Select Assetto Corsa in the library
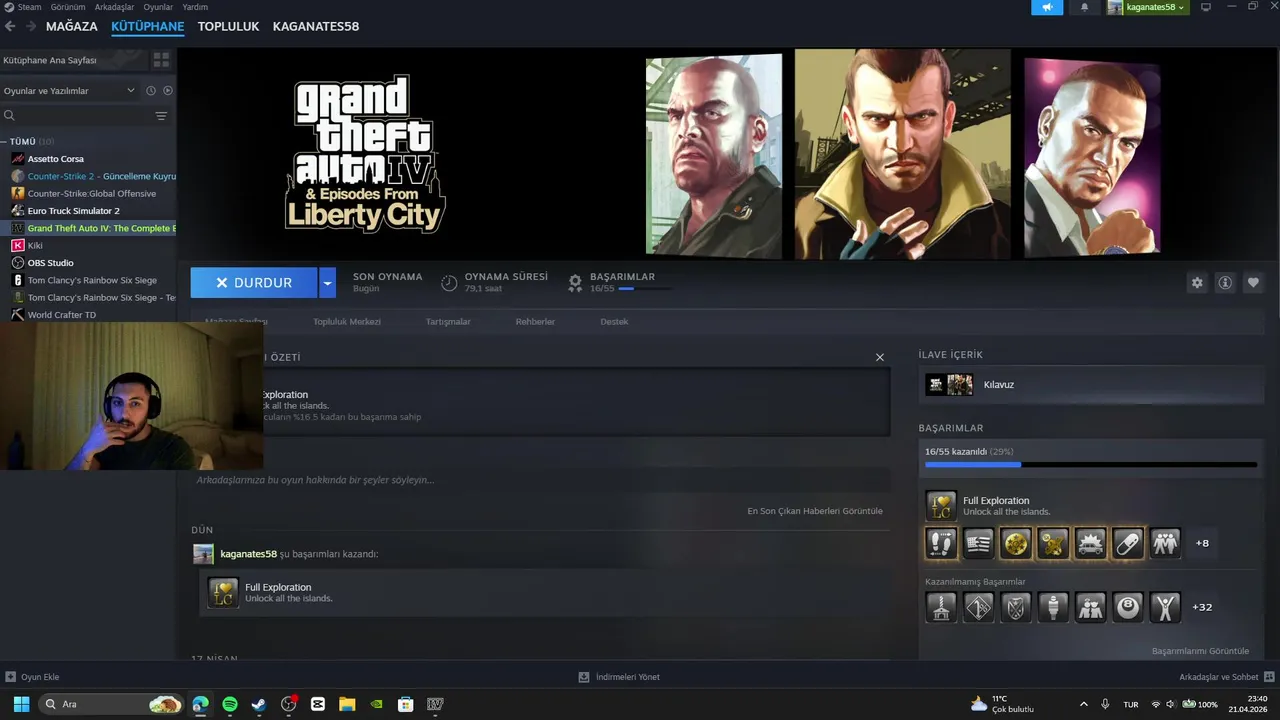The width and height of the screenshot is (1280, 720). pyautogui.click(x=56, y=159)
